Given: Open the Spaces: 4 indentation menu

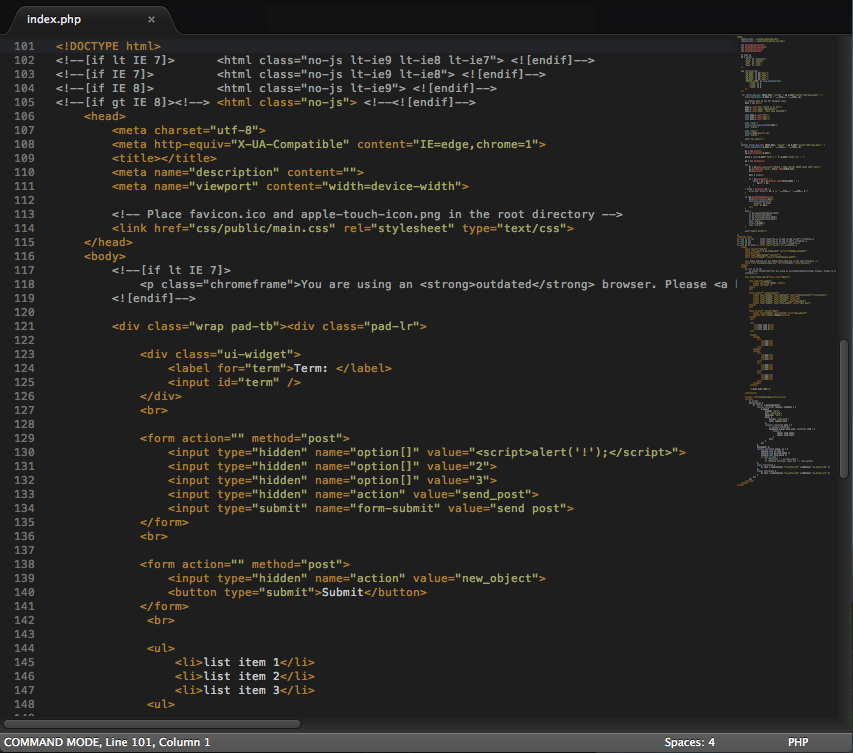Looking at the screenshot, I should point(689,742).
